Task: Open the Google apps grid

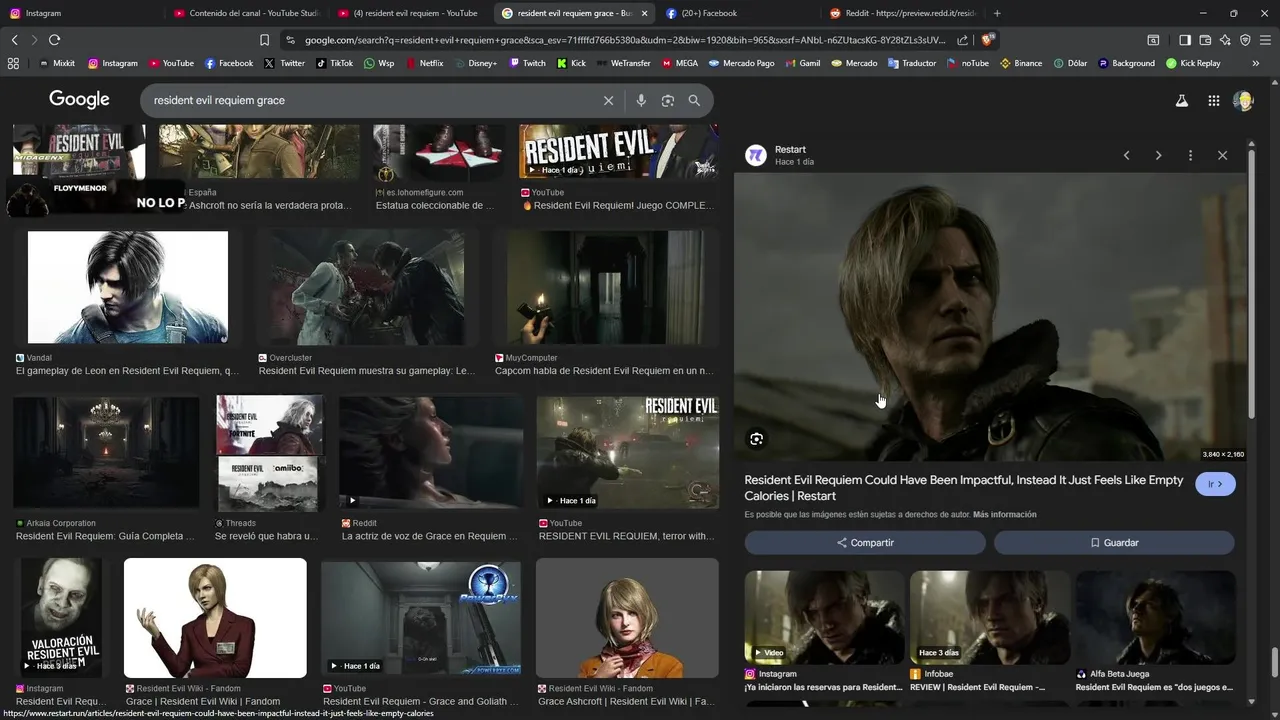Action: coord(1214,100)
